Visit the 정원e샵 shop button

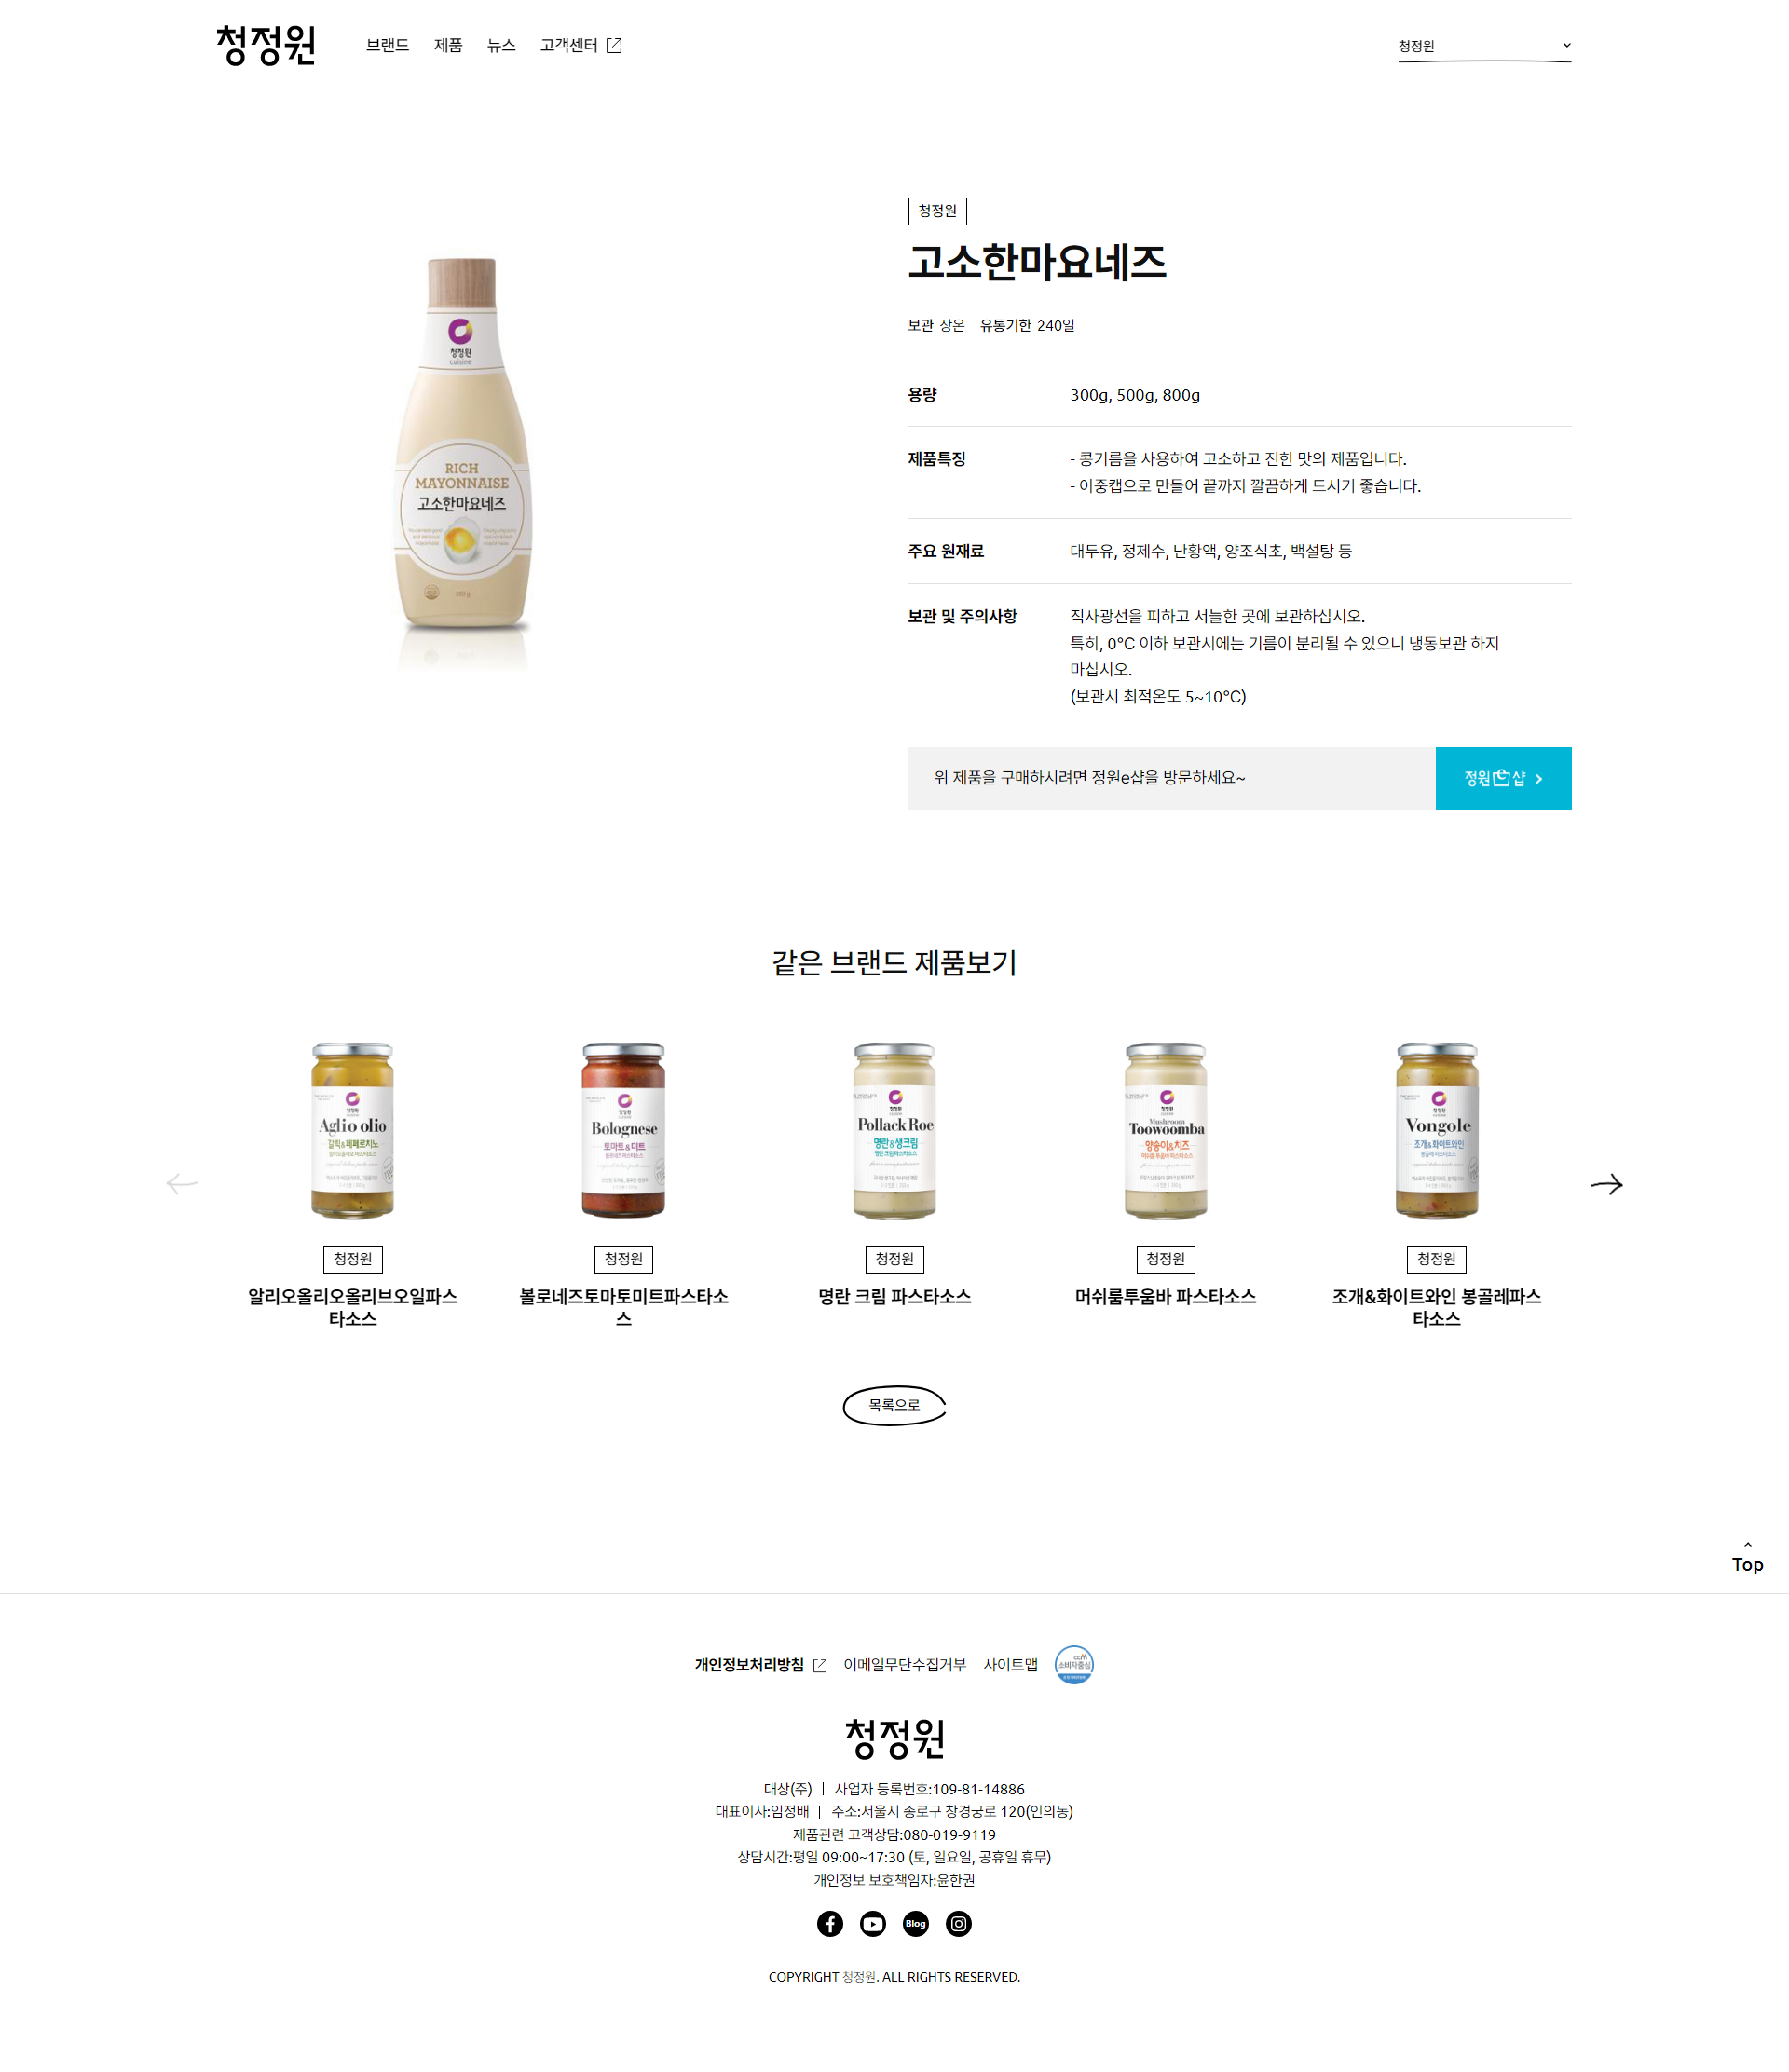(x=1503, y=778)
